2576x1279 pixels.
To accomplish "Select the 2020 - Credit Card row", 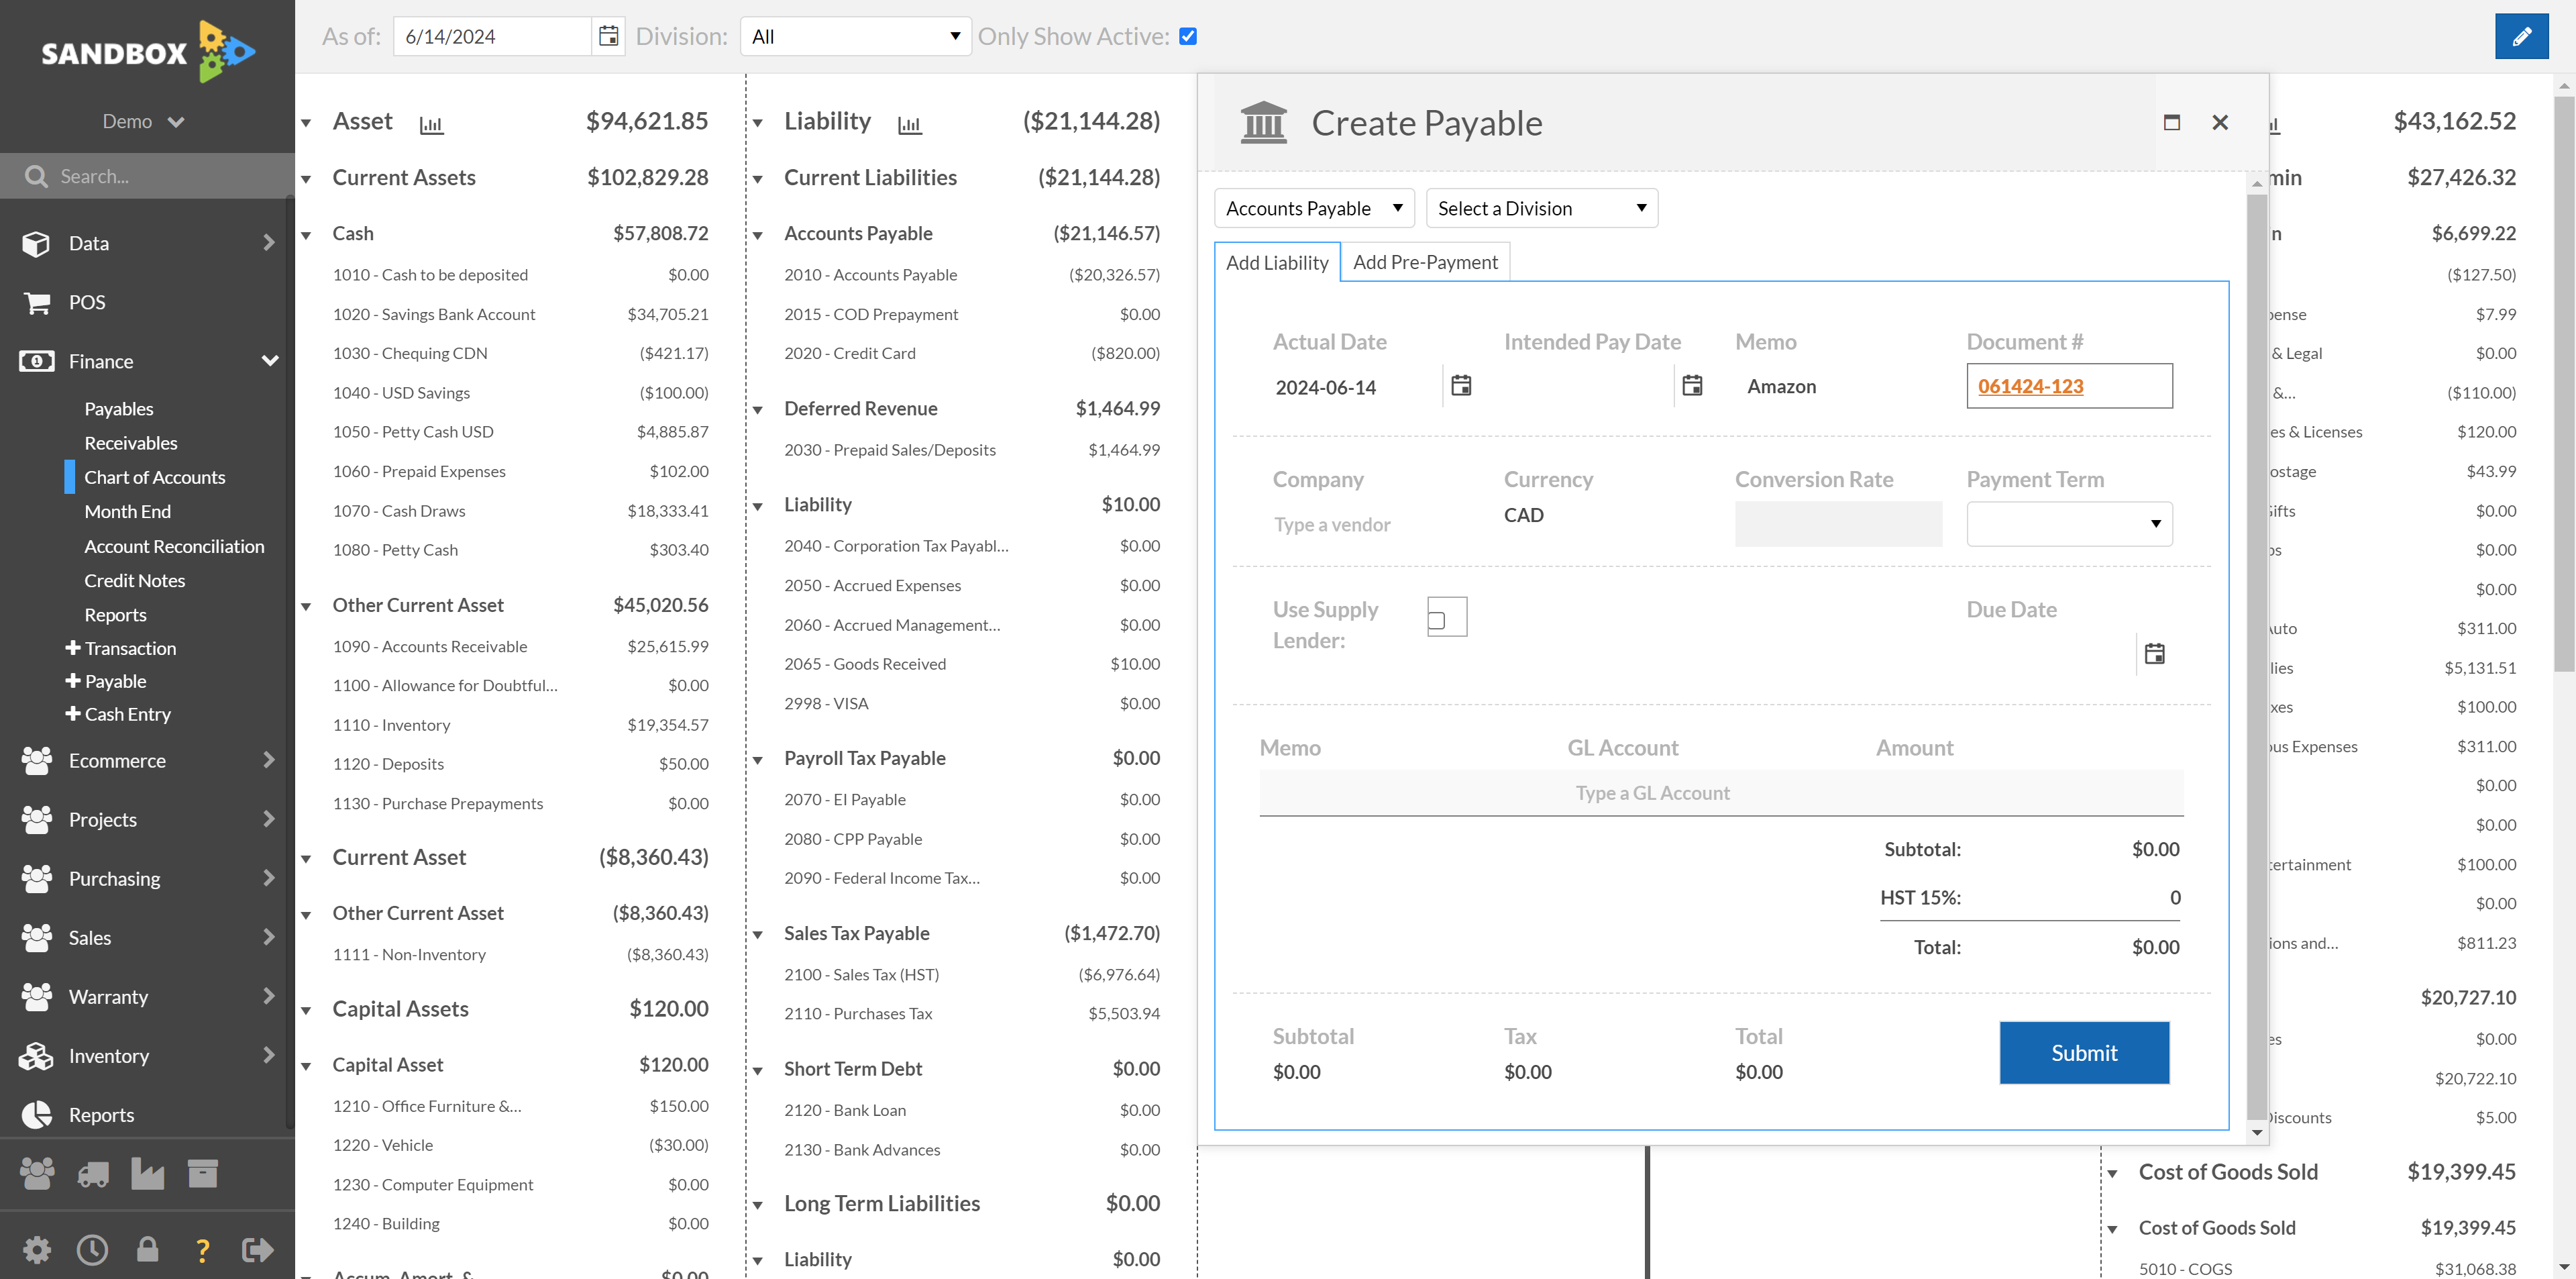I will [x=972, y=353].
